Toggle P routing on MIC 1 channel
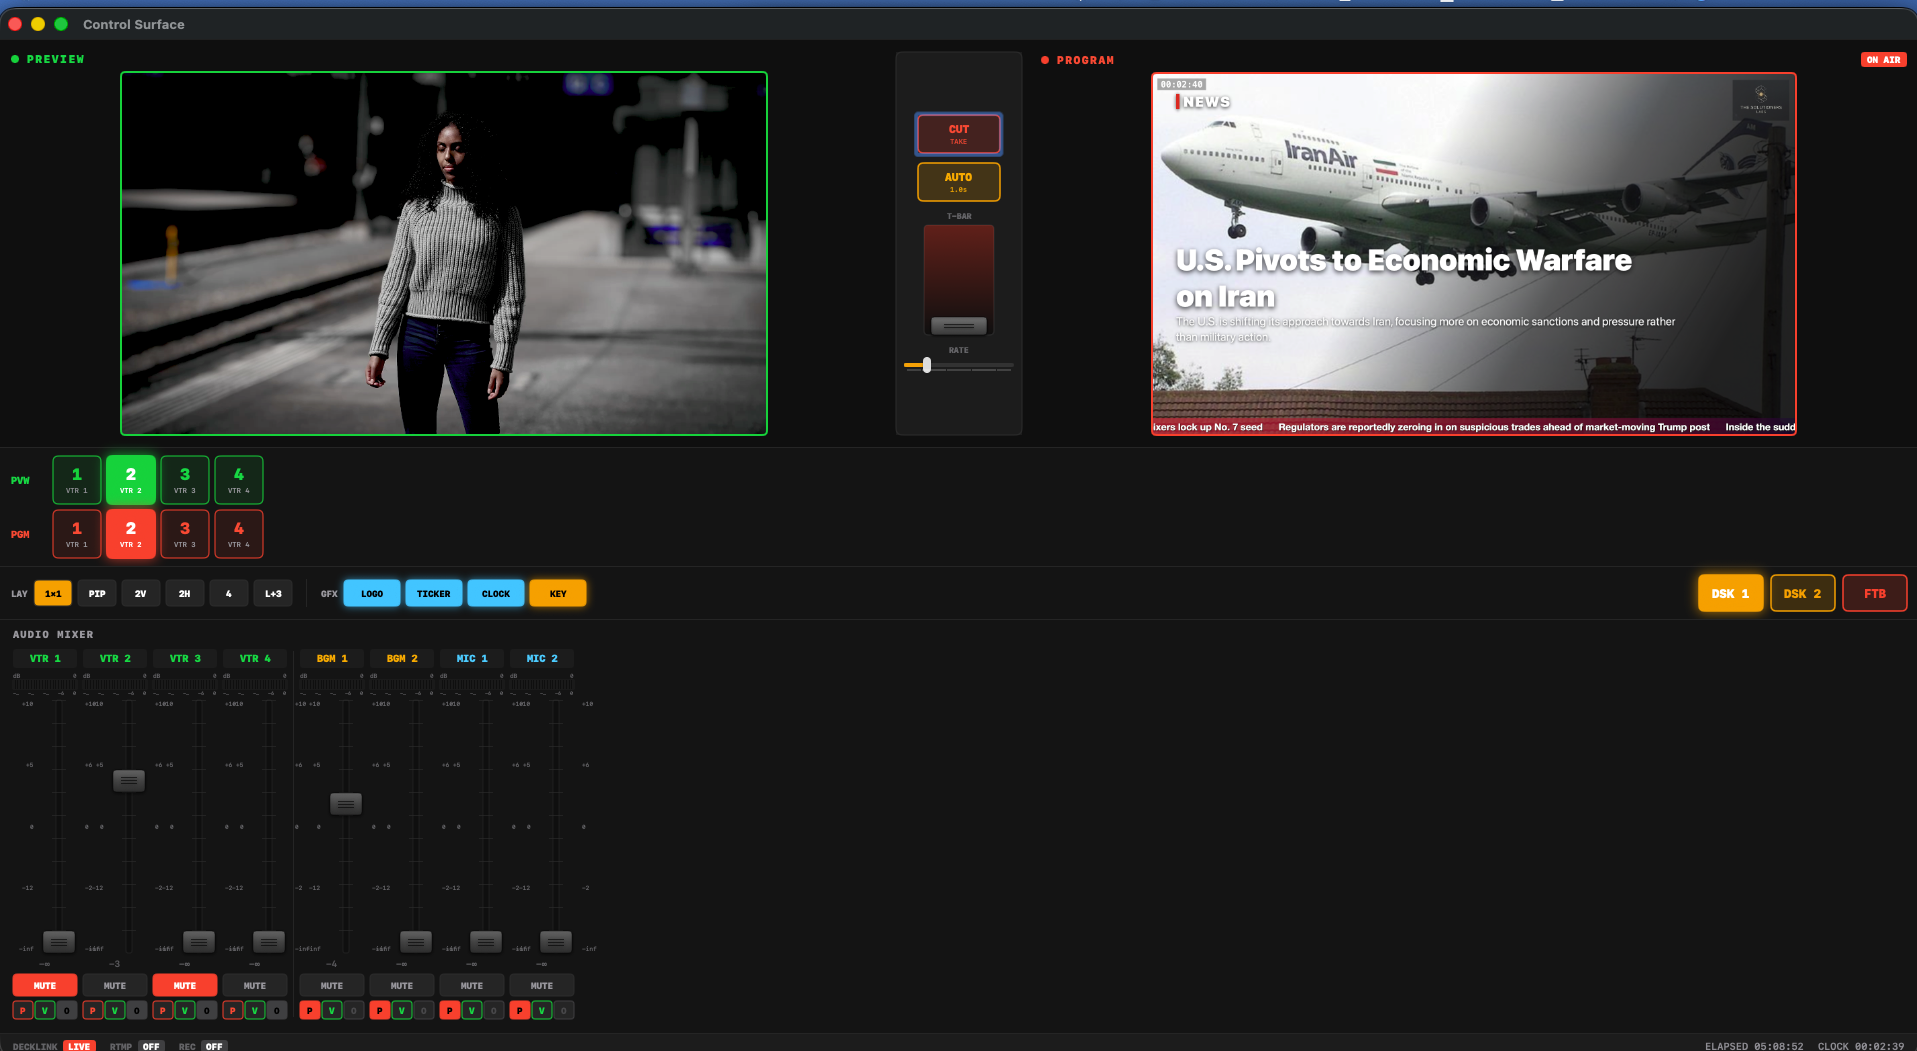Screen dimensions: 1917x1051 [x=450, y=1010]
